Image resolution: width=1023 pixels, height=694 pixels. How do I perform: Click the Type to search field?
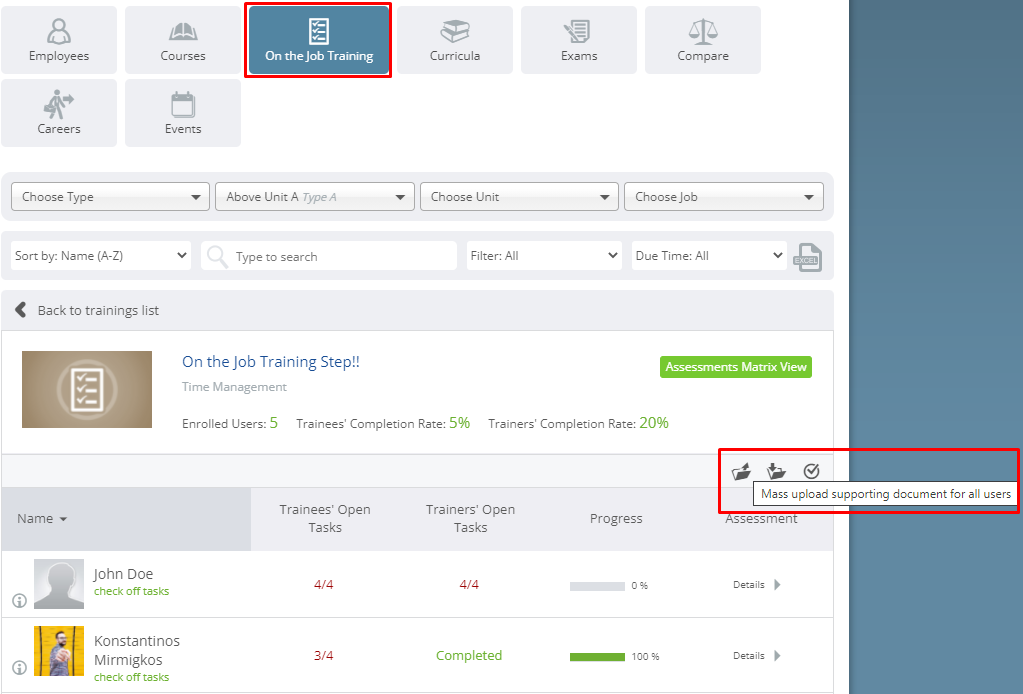coord(329,256)
